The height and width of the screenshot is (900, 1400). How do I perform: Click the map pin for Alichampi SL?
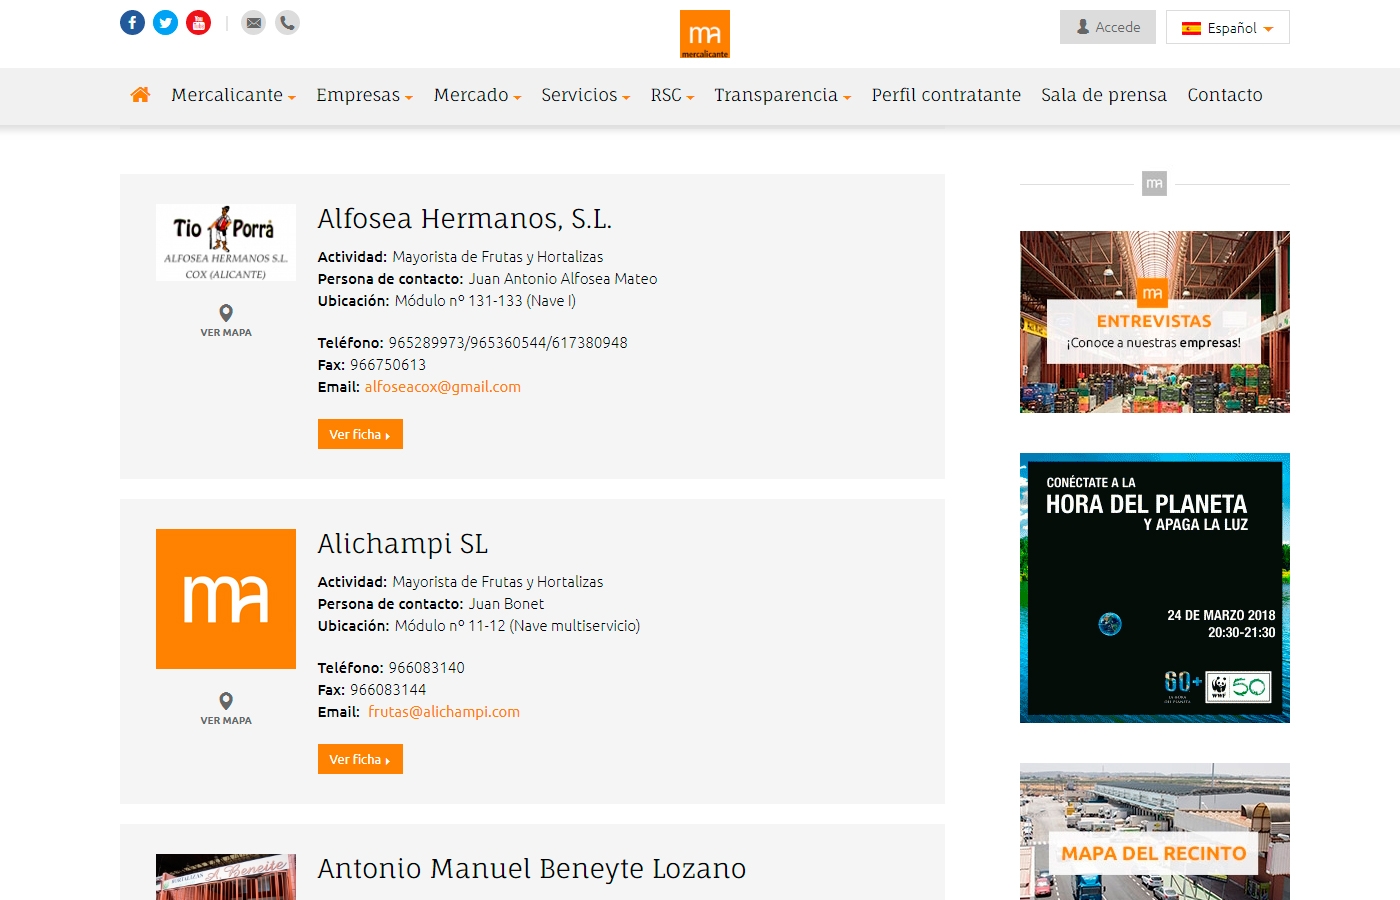pos(226,701)
